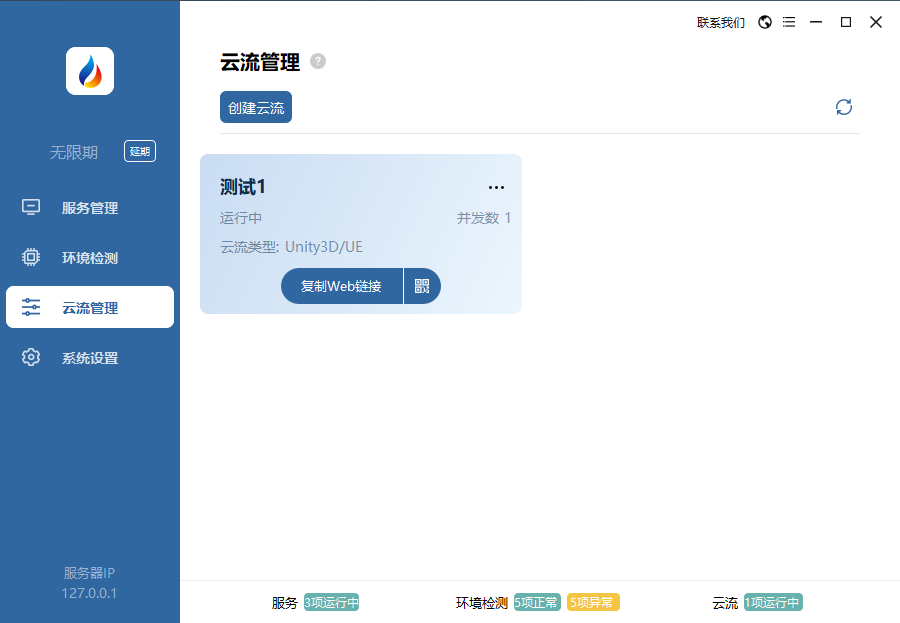
Task: Open the three-dot menu on 测试1
Action: click(x=496, y=187)
